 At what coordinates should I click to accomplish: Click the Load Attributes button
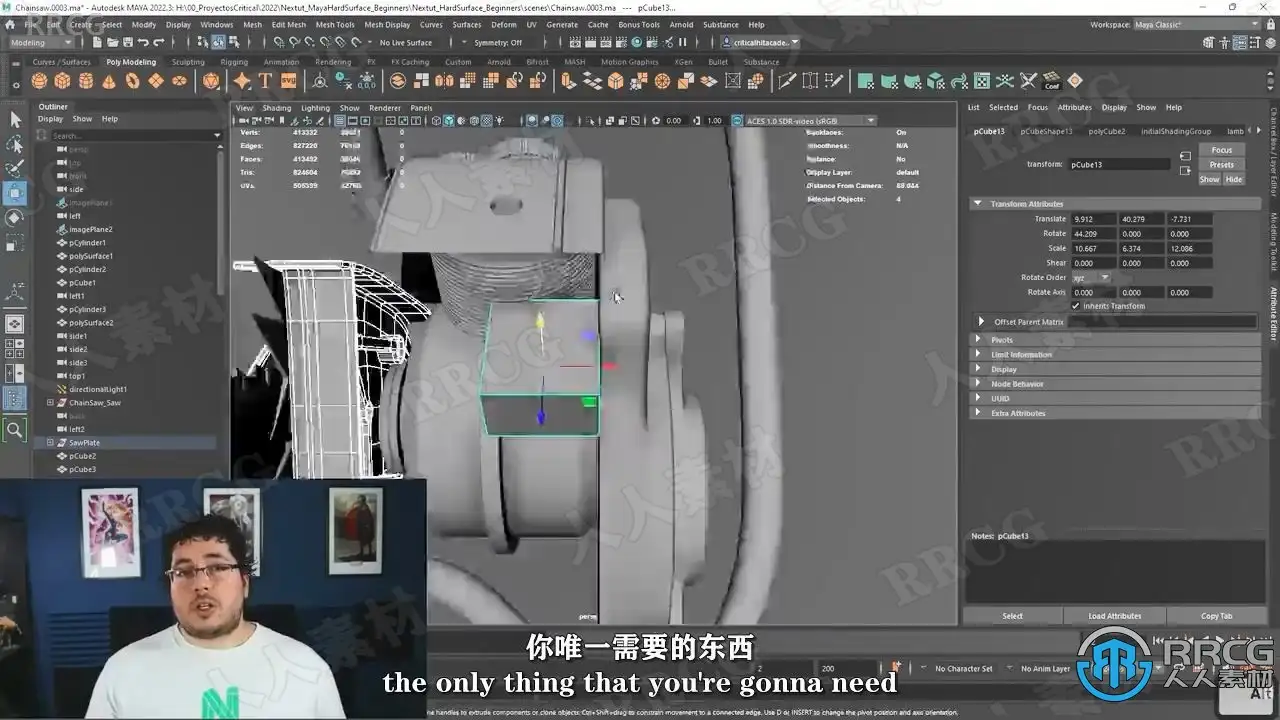coord(1115,616)
